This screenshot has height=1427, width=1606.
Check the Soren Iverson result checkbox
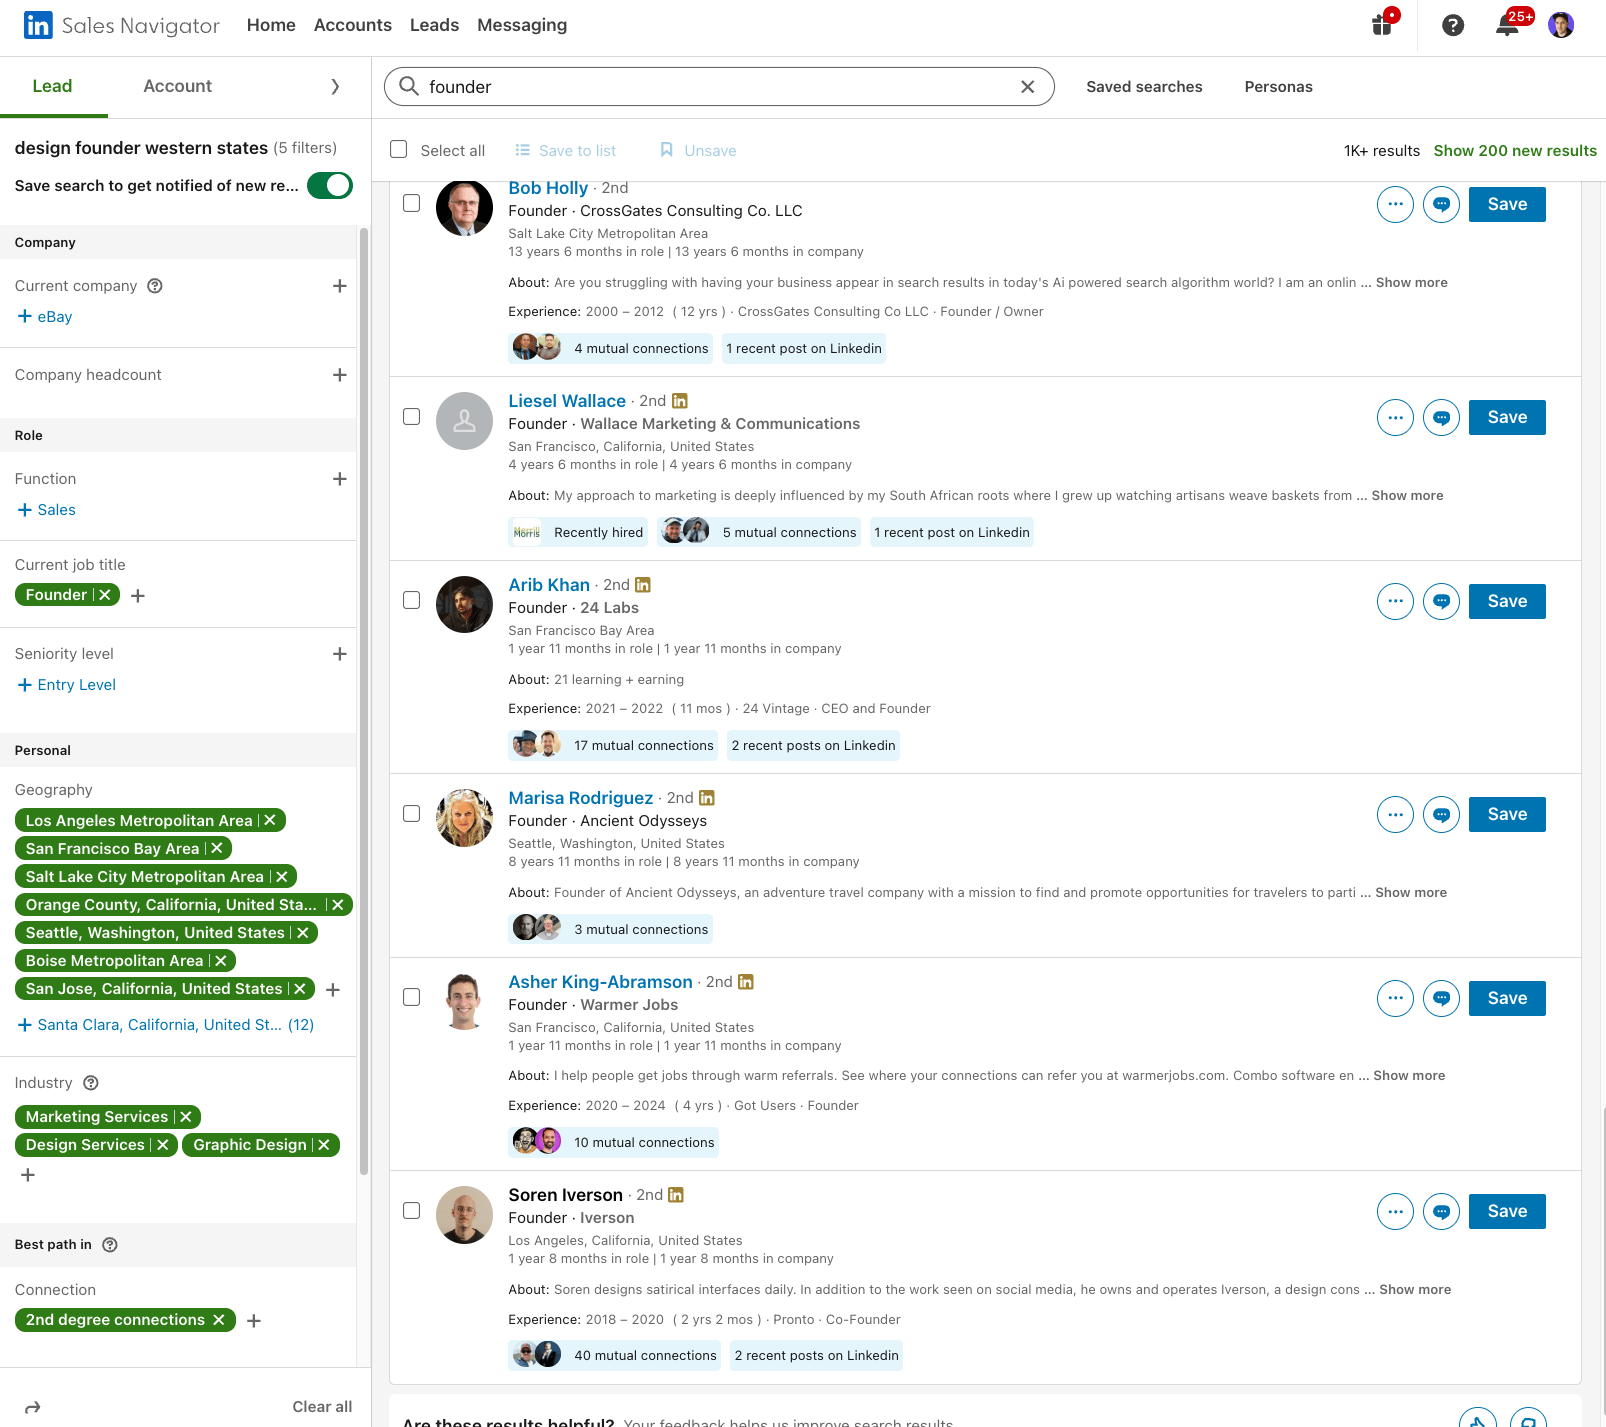click(x=411, y=1210)
